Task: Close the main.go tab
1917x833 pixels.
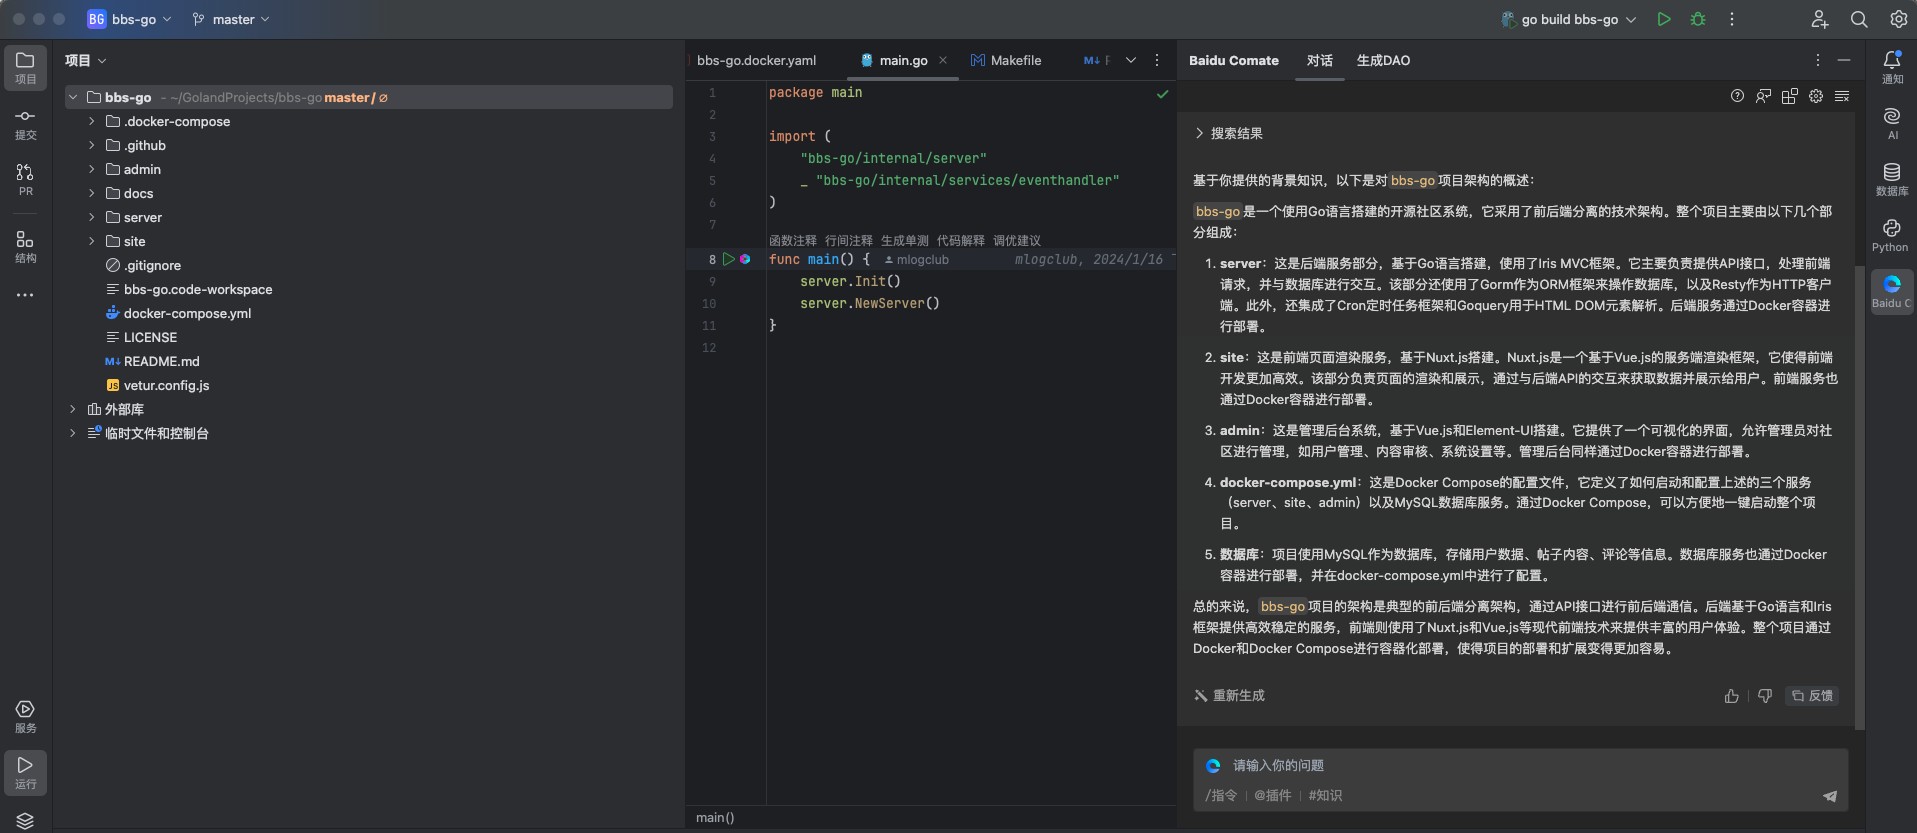Action: [943, 60]
